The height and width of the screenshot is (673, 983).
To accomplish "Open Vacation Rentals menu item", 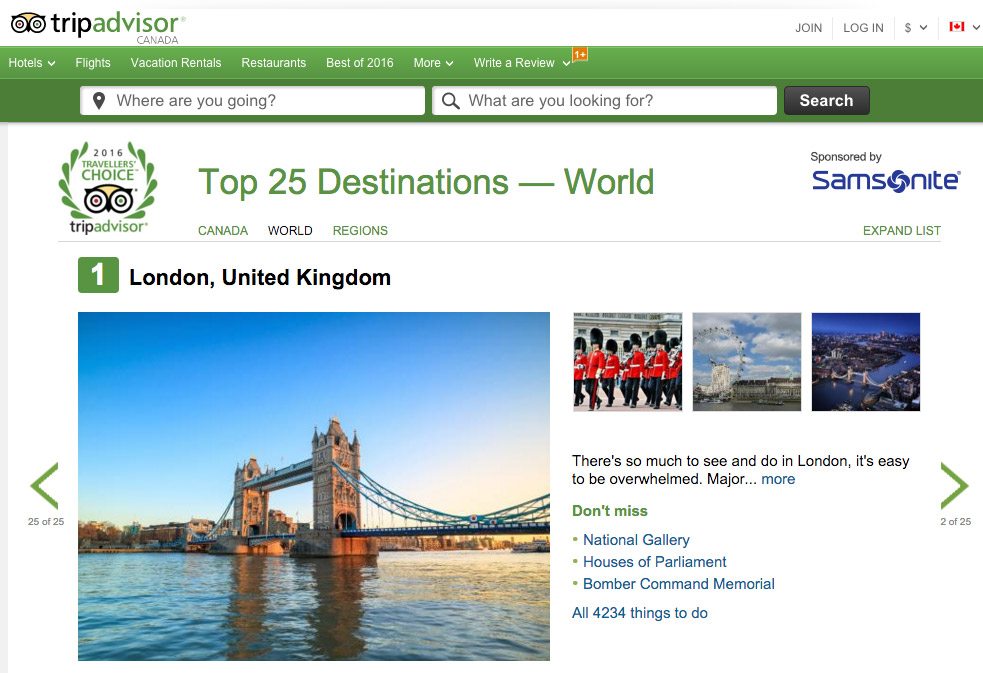I will tap(176, 63).
